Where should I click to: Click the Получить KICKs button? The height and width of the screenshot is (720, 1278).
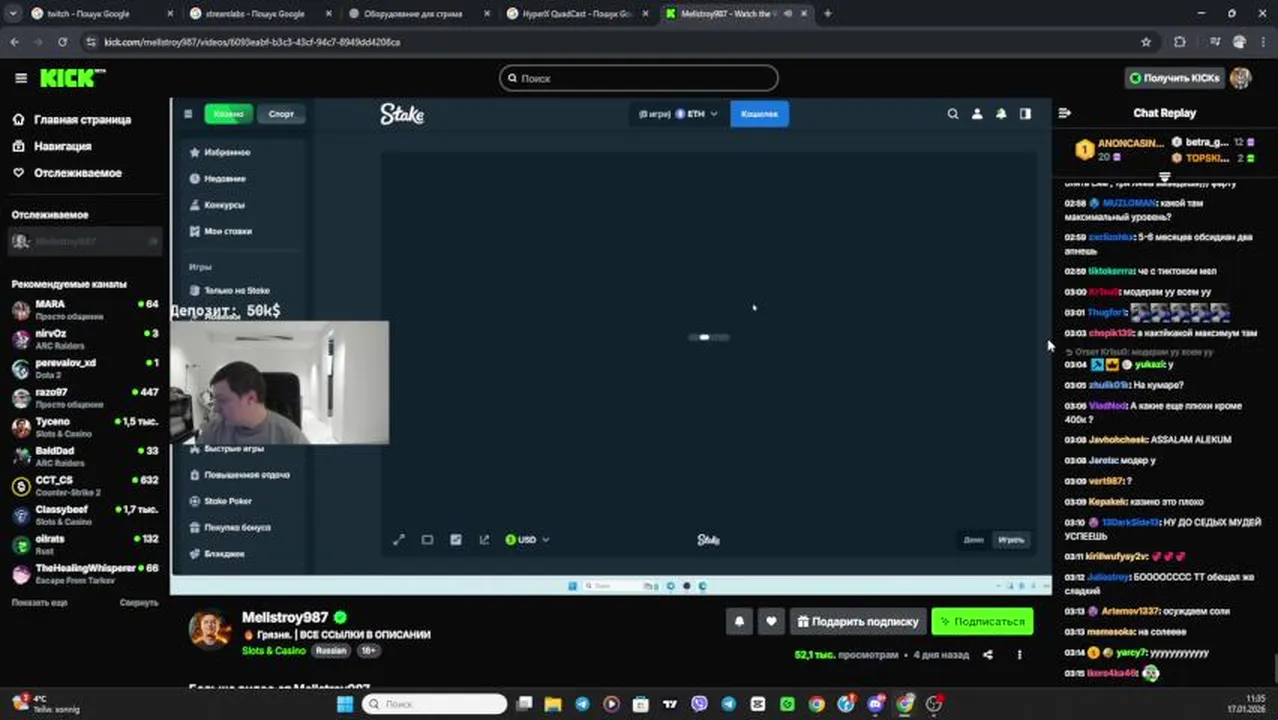(1175, 78)
